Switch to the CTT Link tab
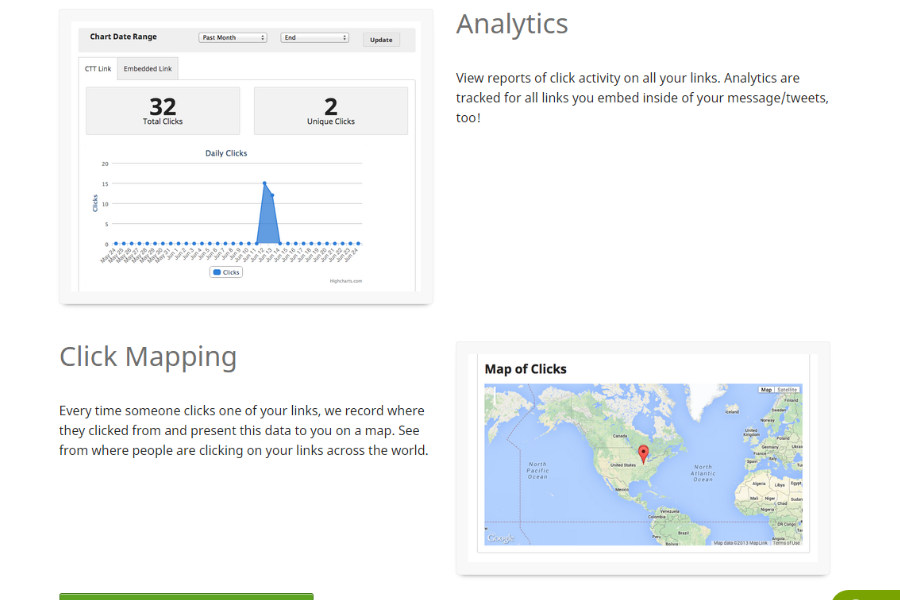This screenshot has width=900, height=600. (x=98, y=69)
